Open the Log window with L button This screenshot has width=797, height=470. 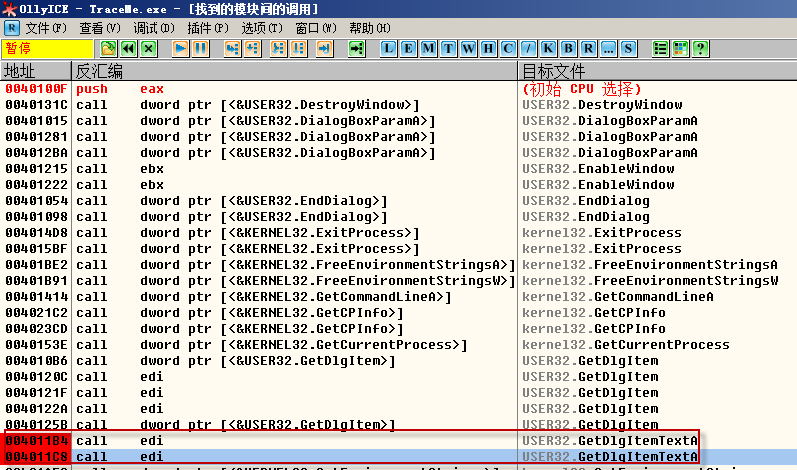coord(388,49)
